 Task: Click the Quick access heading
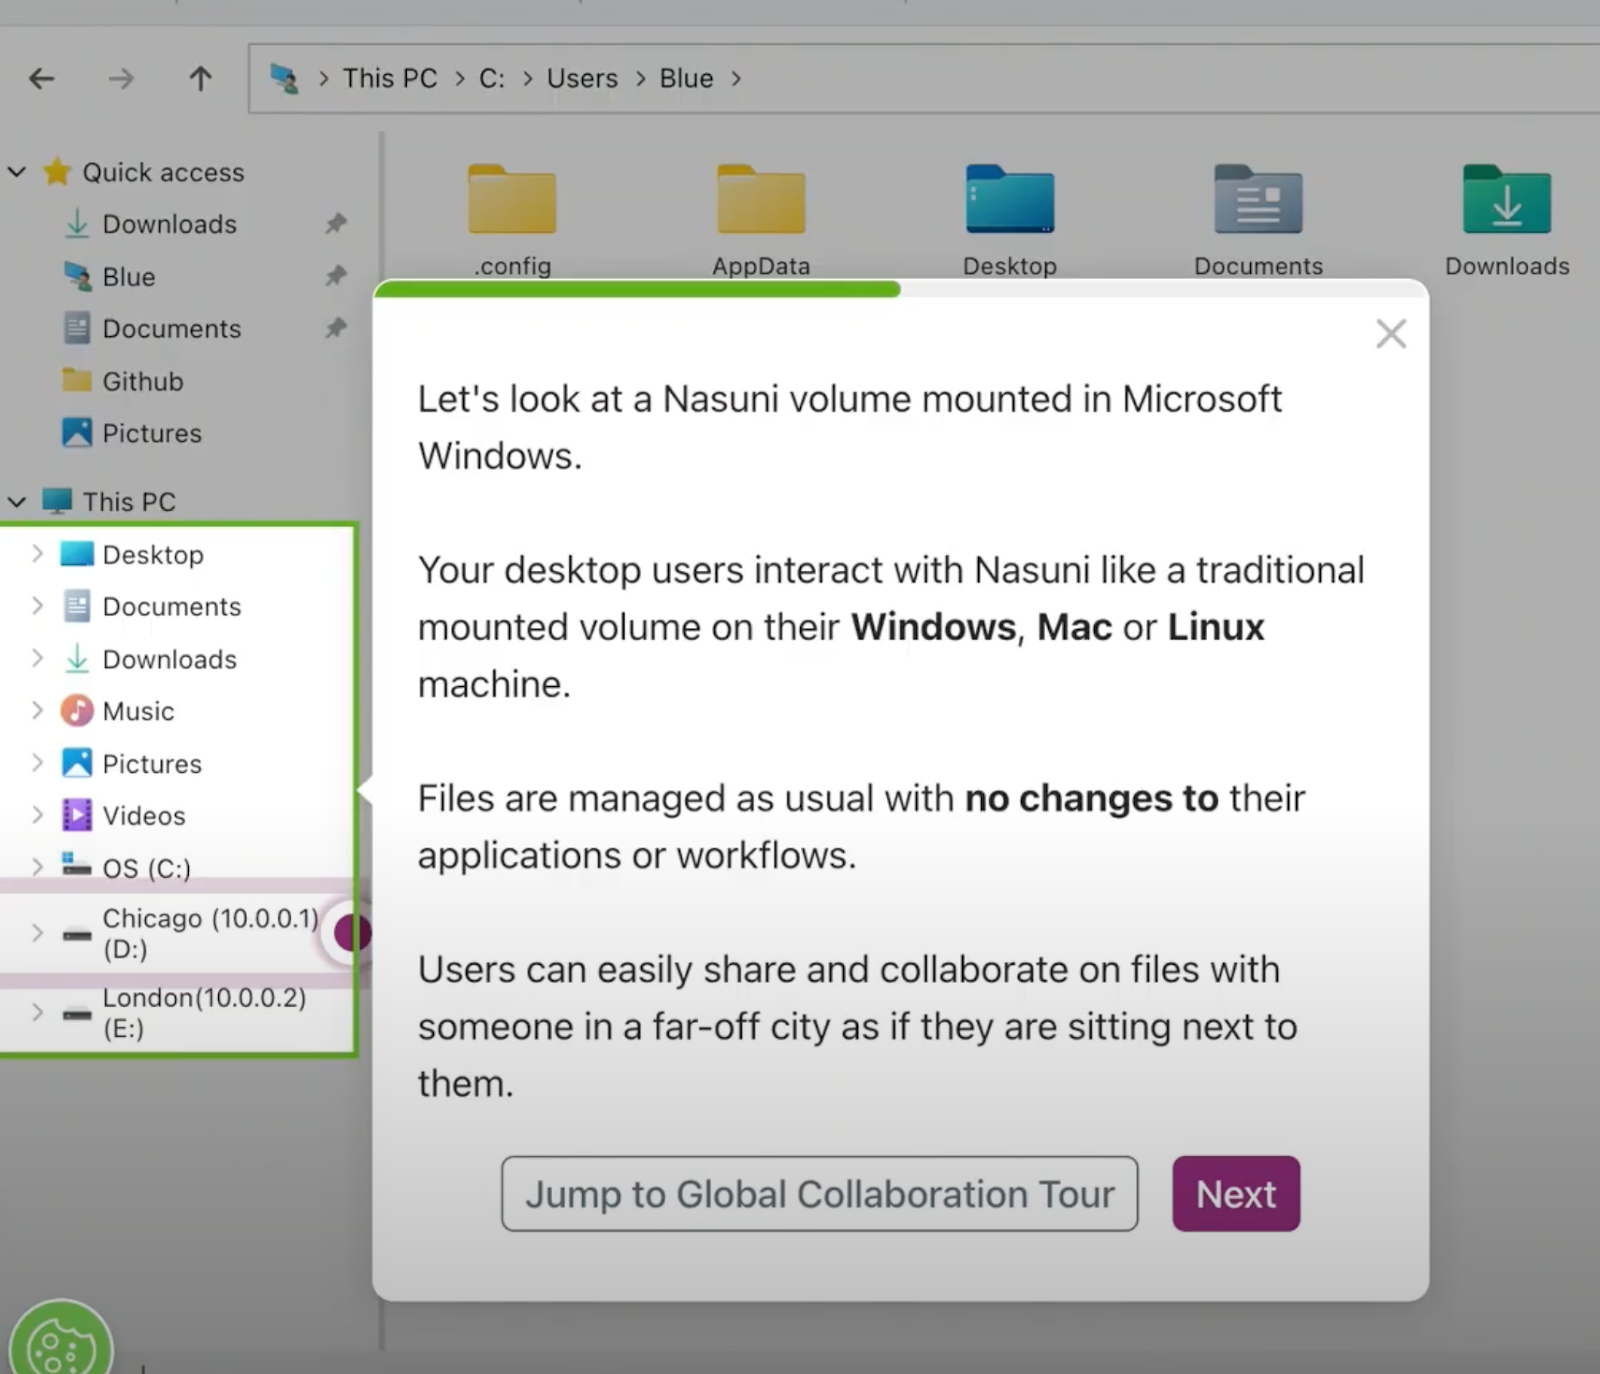[x=163, y=172]
